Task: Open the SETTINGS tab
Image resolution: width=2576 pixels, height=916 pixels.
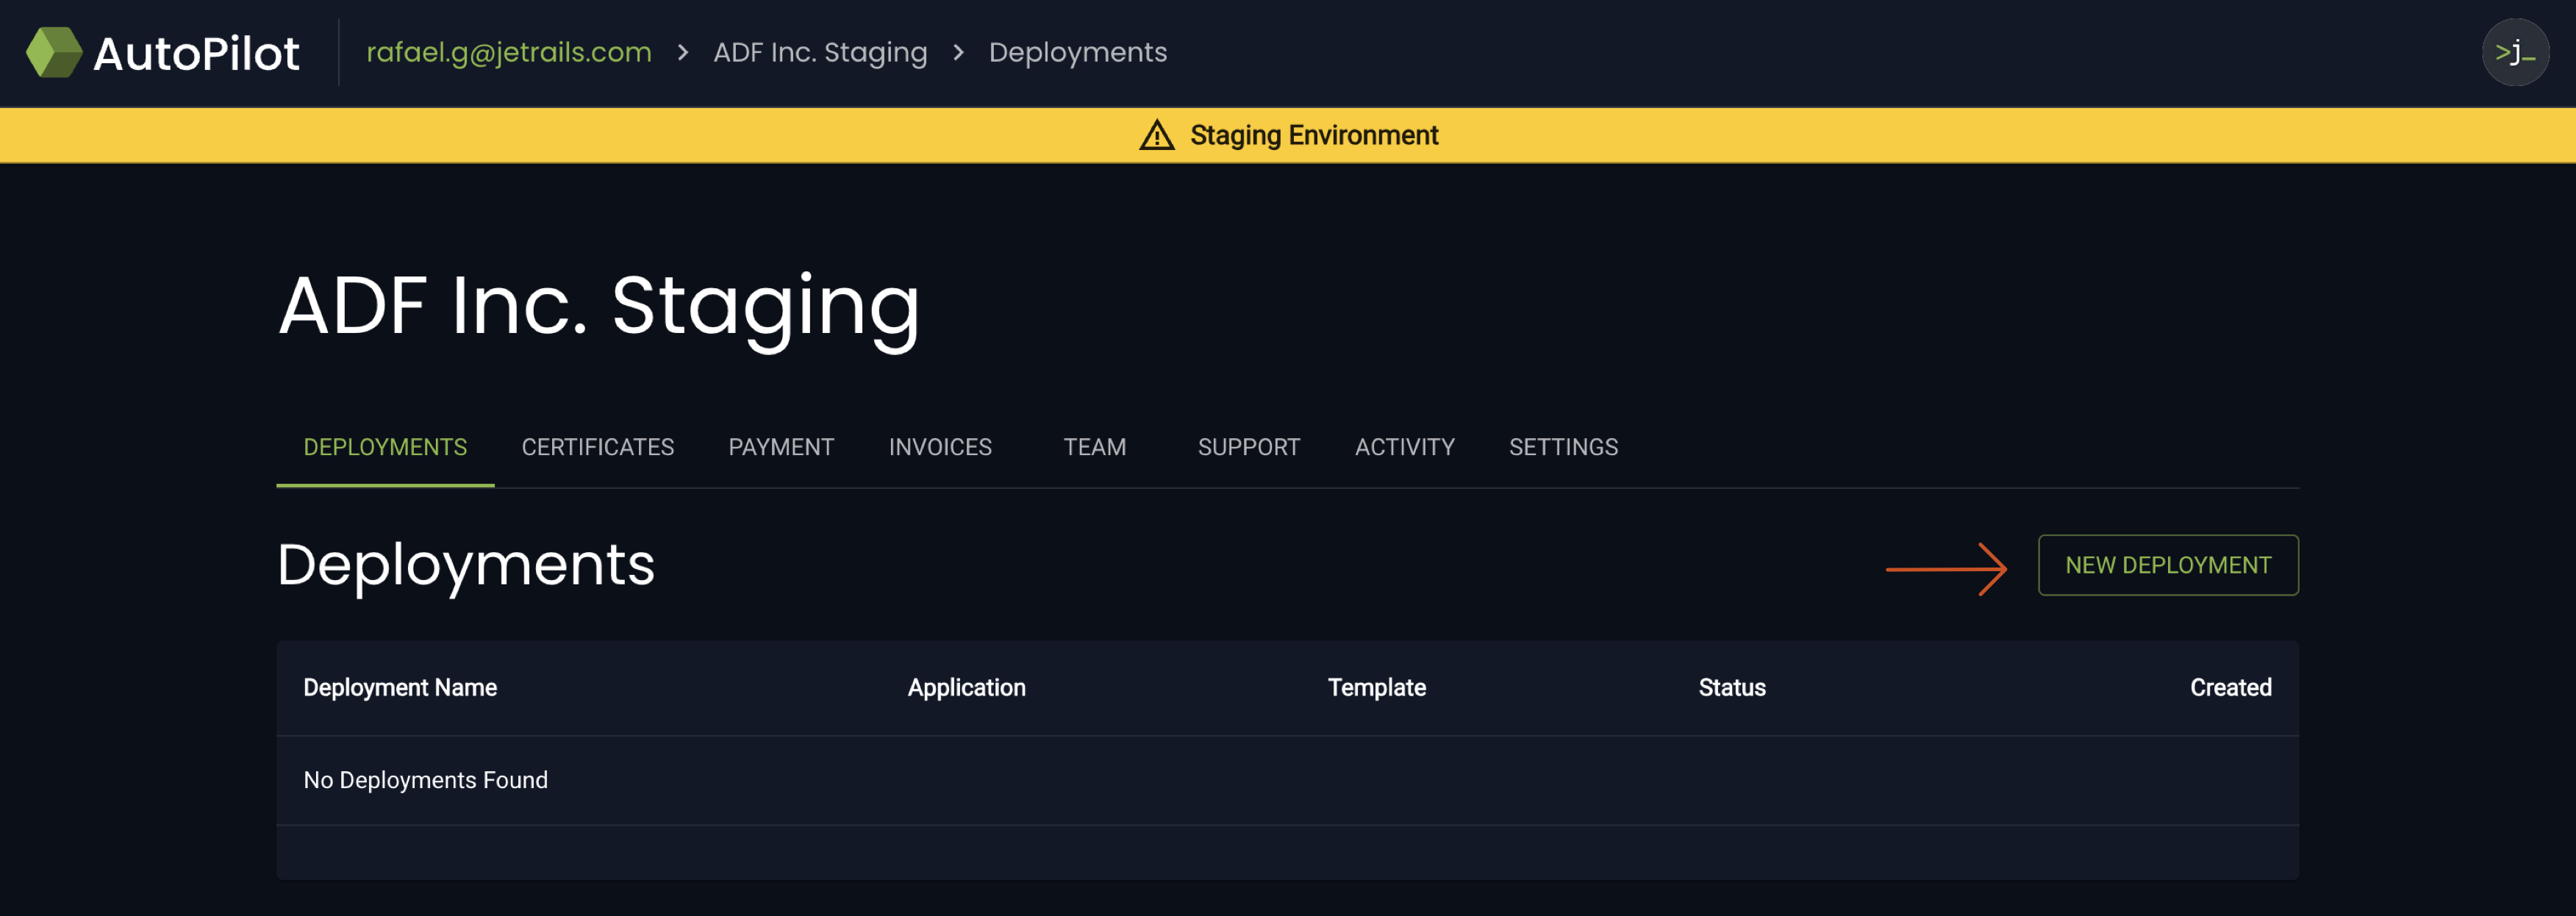Action: pyautogui.click(x=1563, y=447)
